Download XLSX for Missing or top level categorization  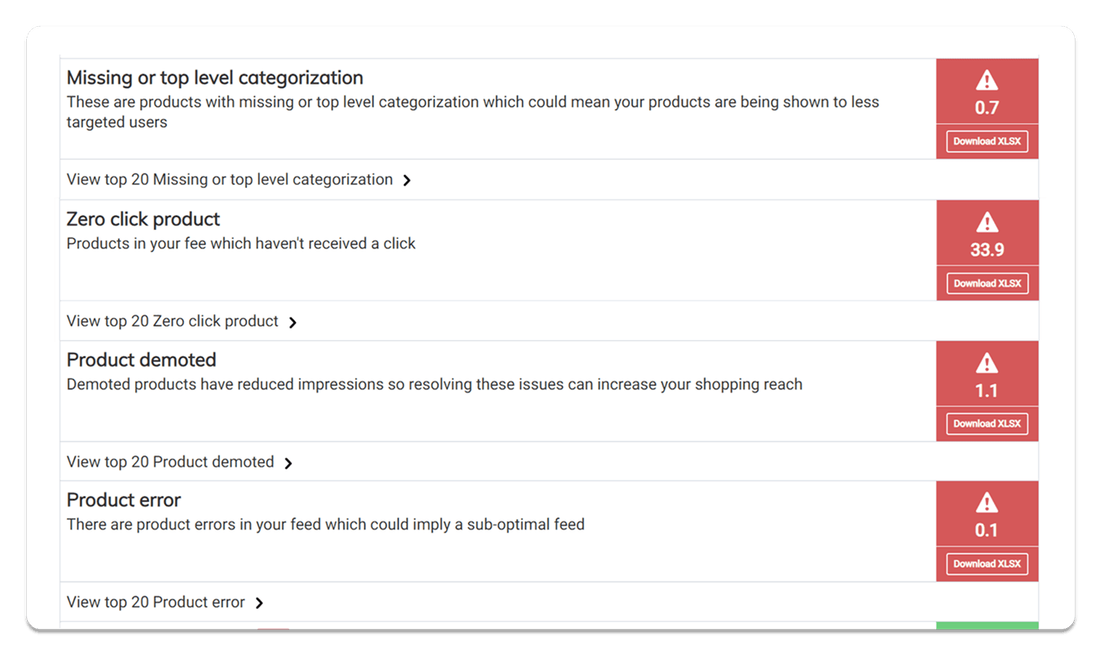(986, 141)
